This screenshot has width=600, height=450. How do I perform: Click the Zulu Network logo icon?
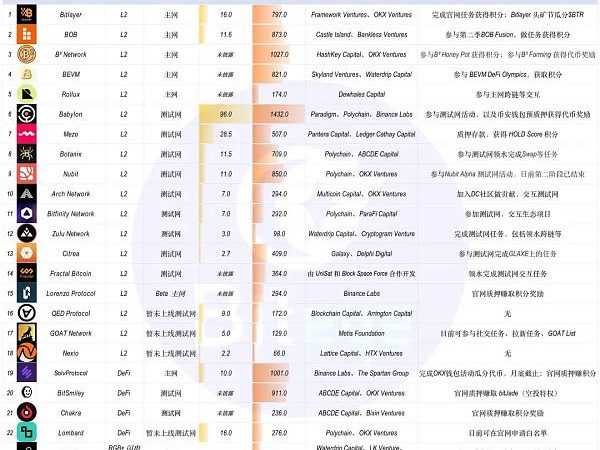[x=27, y=233]
